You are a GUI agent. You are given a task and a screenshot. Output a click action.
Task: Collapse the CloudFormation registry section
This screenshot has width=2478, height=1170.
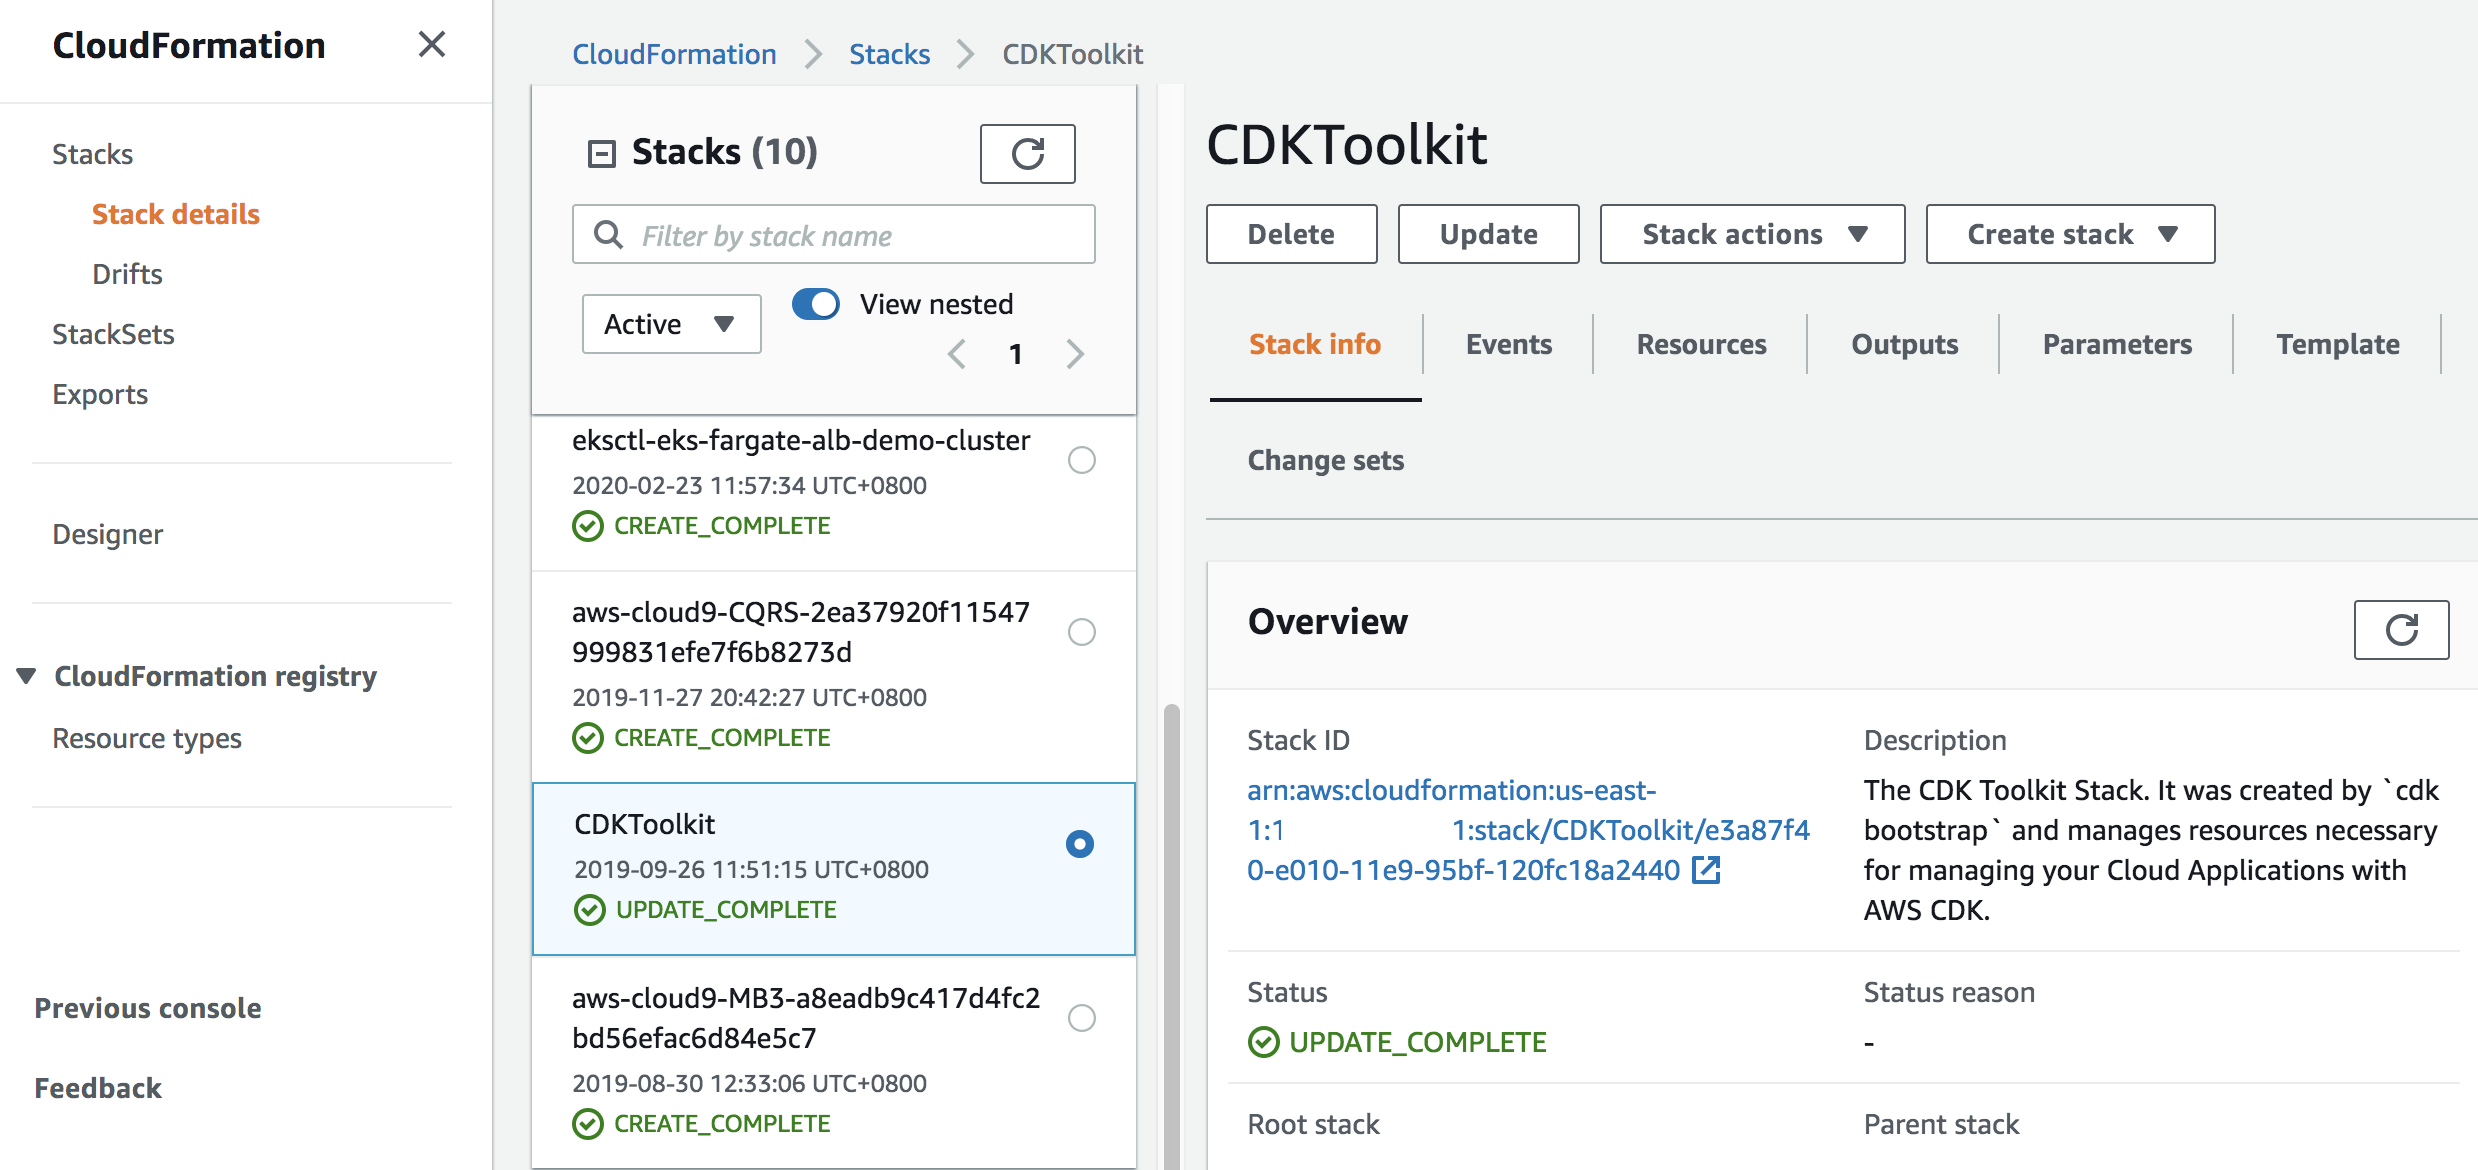27,676
